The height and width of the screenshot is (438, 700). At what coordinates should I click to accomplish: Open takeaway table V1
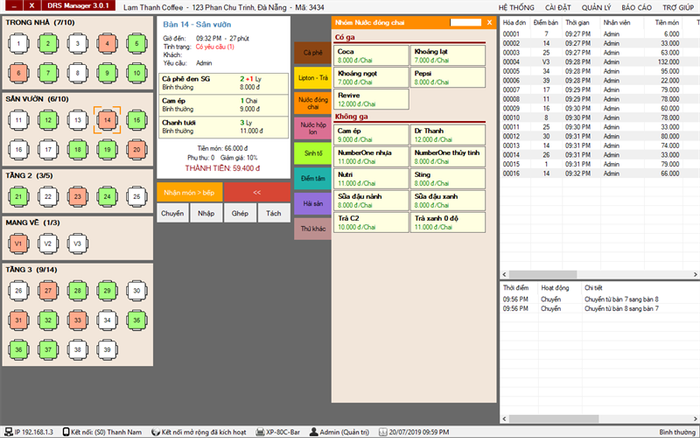(18, 243)
